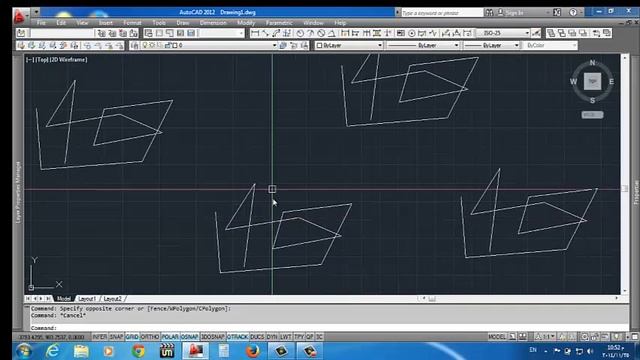
Task: Click the Exchange X icon in title bar
Action: click(557, 13)
